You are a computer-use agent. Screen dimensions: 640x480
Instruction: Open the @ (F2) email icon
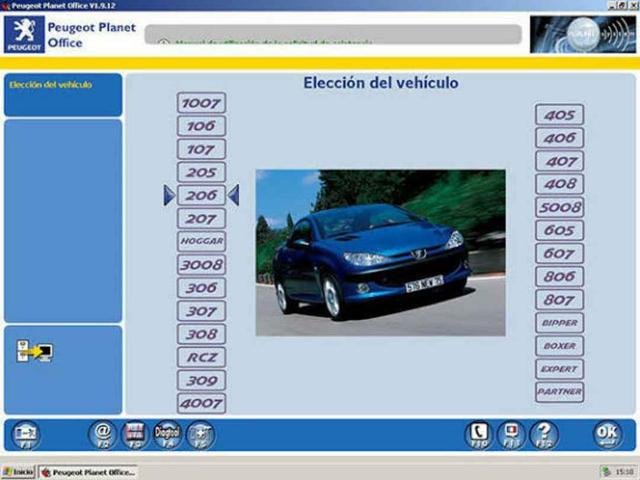103,434
